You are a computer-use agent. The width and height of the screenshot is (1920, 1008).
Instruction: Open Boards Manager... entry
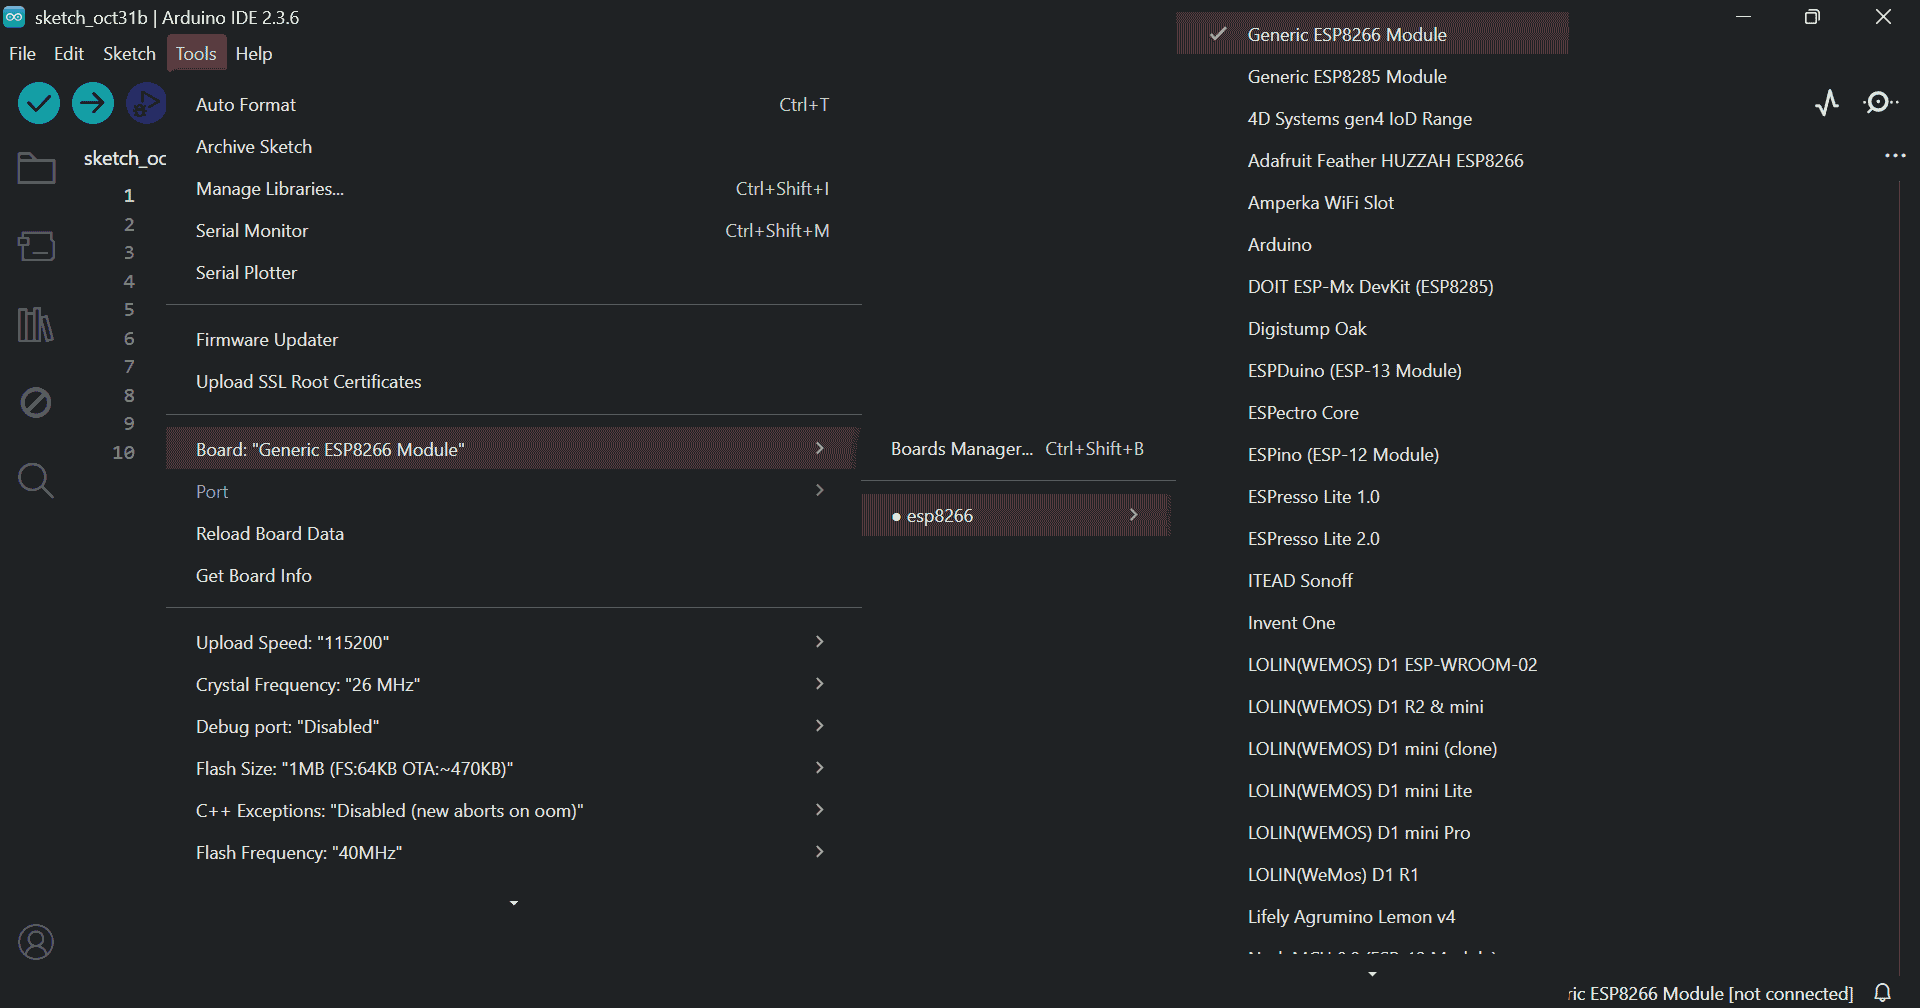[961, 449]
